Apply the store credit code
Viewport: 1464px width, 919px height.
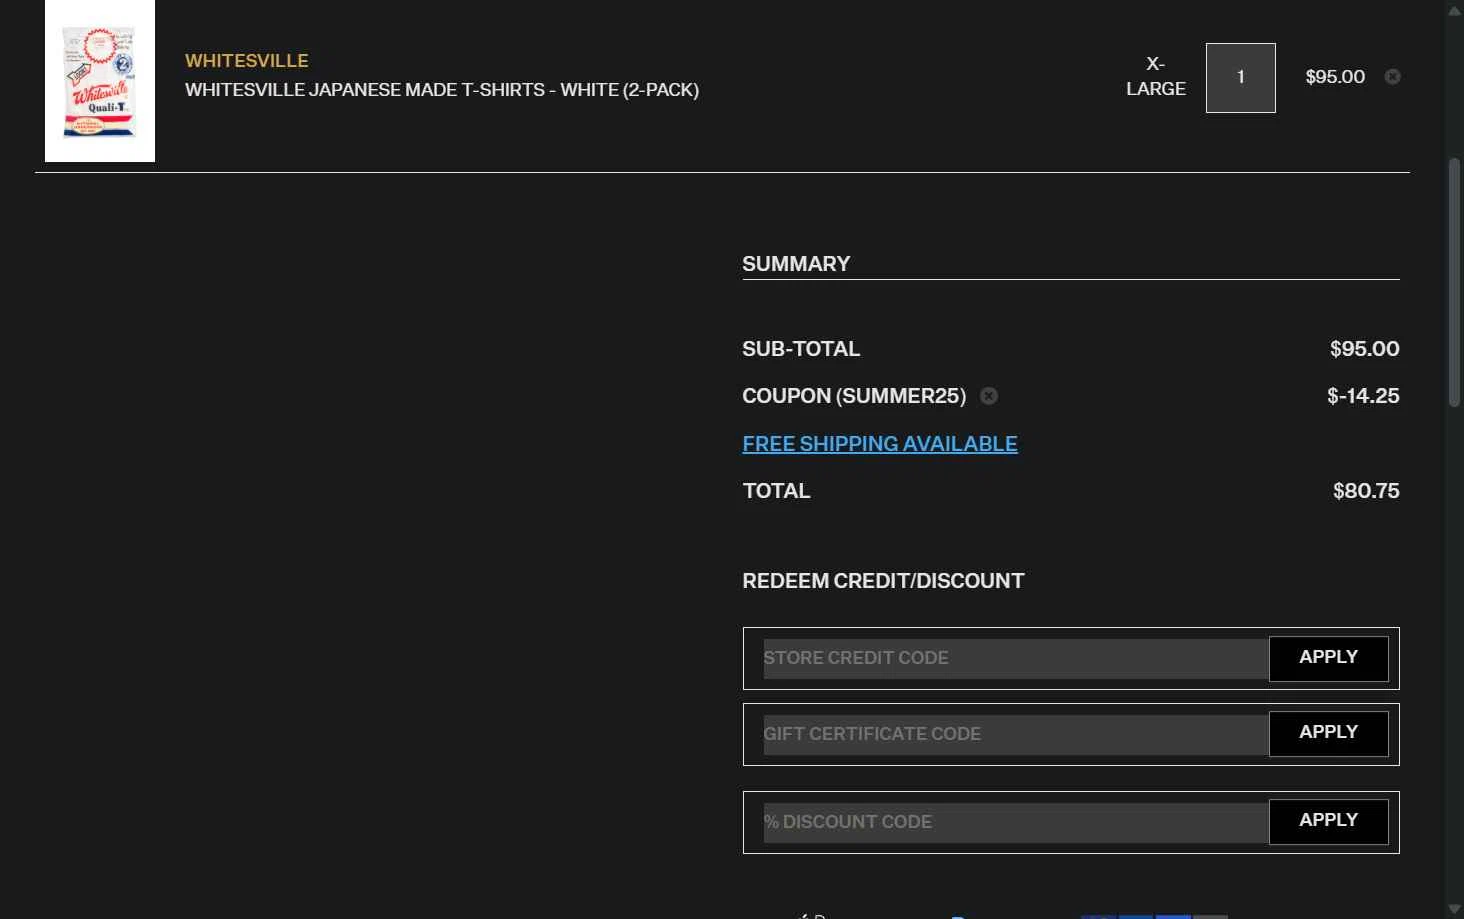1329,658
